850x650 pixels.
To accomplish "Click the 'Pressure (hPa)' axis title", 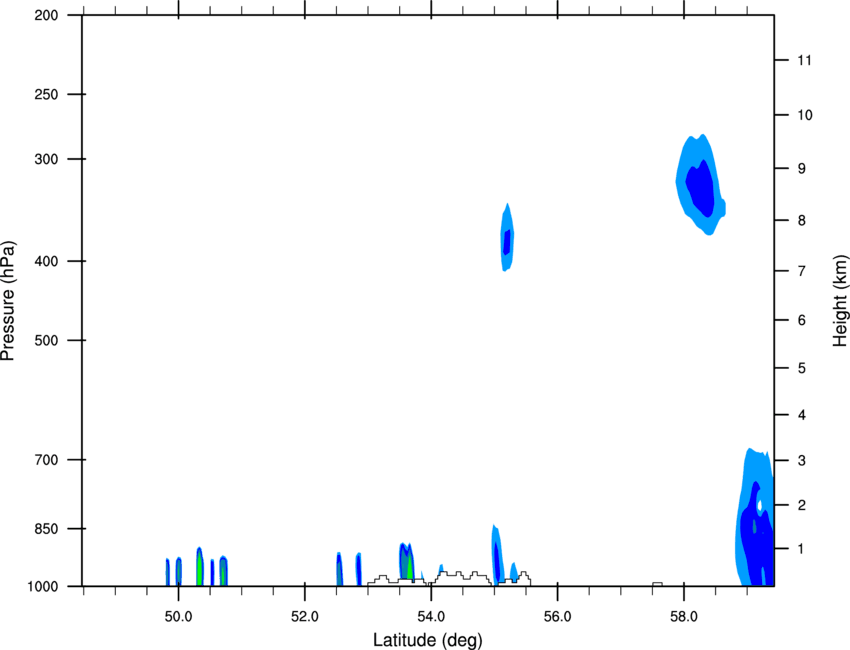I will (8, 301).
